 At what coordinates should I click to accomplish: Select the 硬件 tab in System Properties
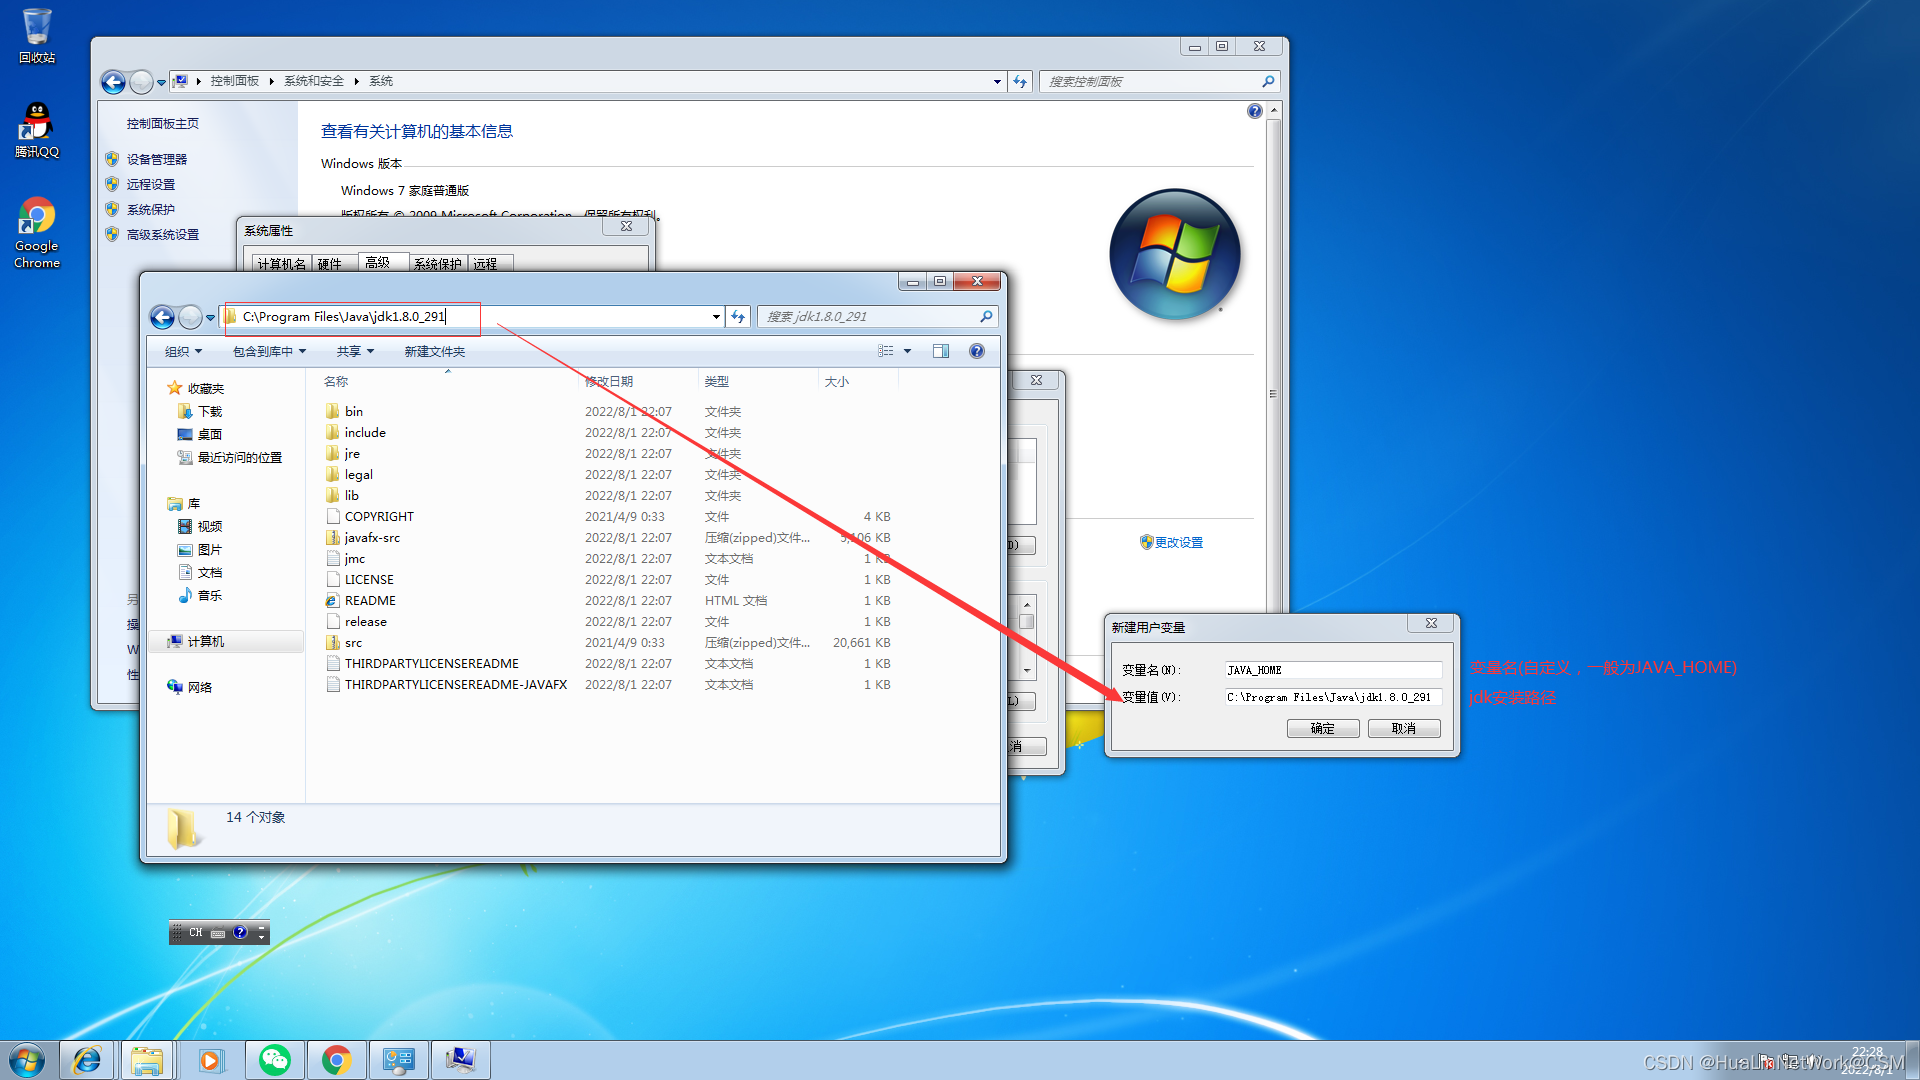[x=330, y=264]
